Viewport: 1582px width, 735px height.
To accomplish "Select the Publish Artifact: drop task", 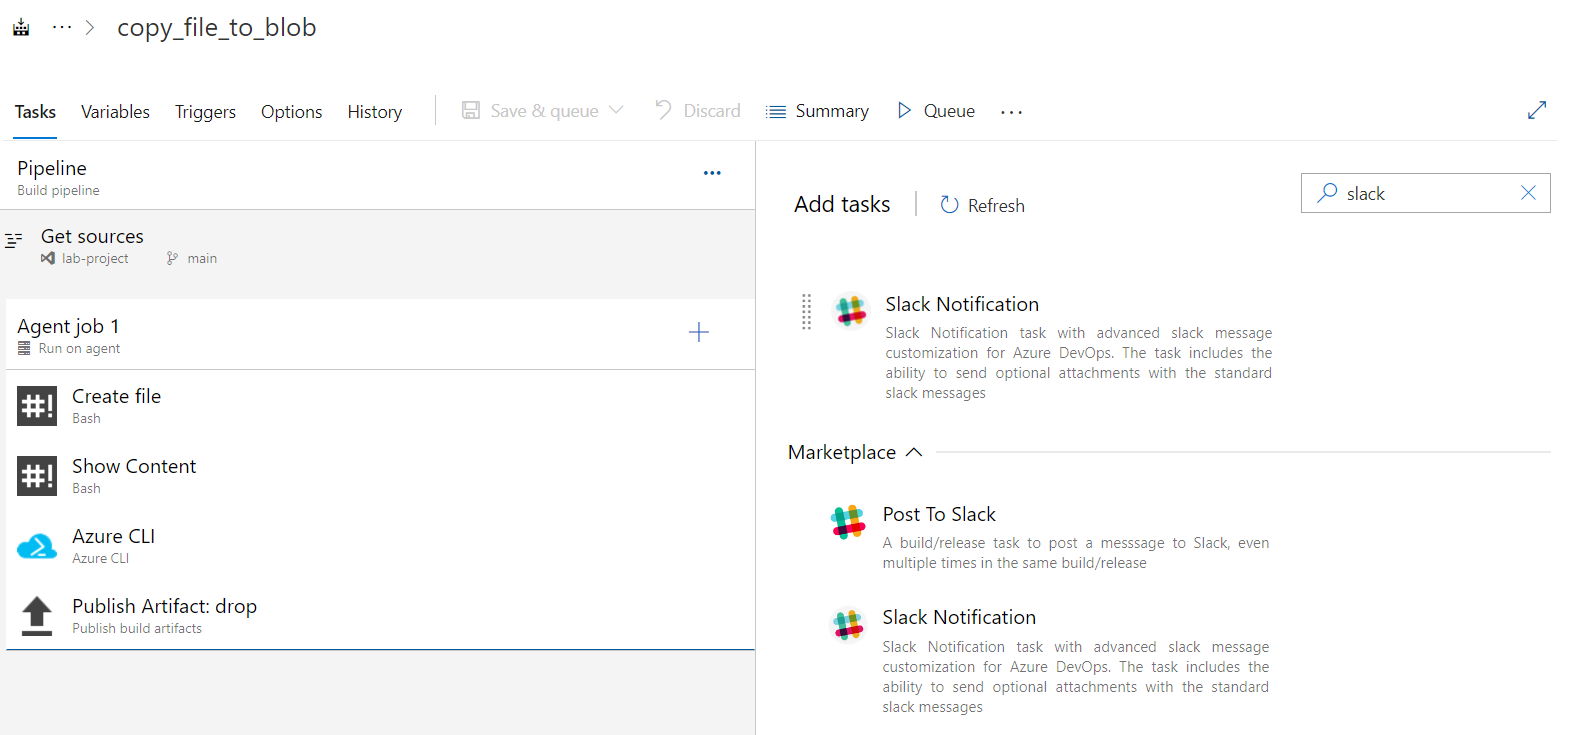I will tap(380, 615).
